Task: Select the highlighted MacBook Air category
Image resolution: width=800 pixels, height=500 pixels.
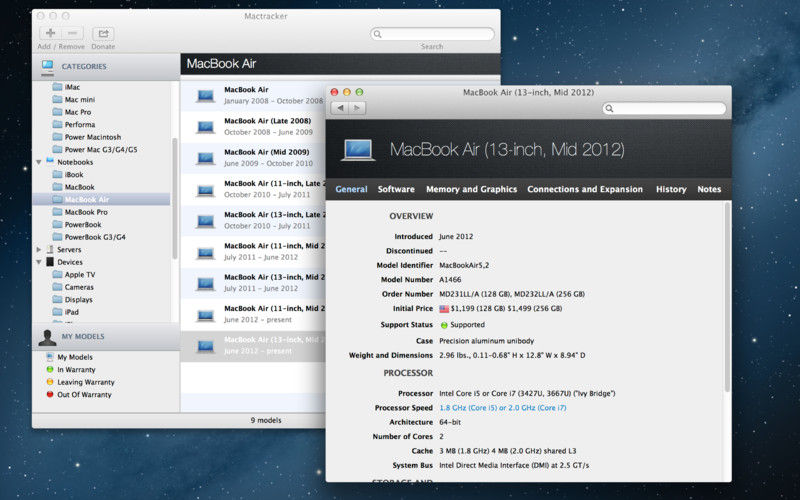Action: pos(101,199)
